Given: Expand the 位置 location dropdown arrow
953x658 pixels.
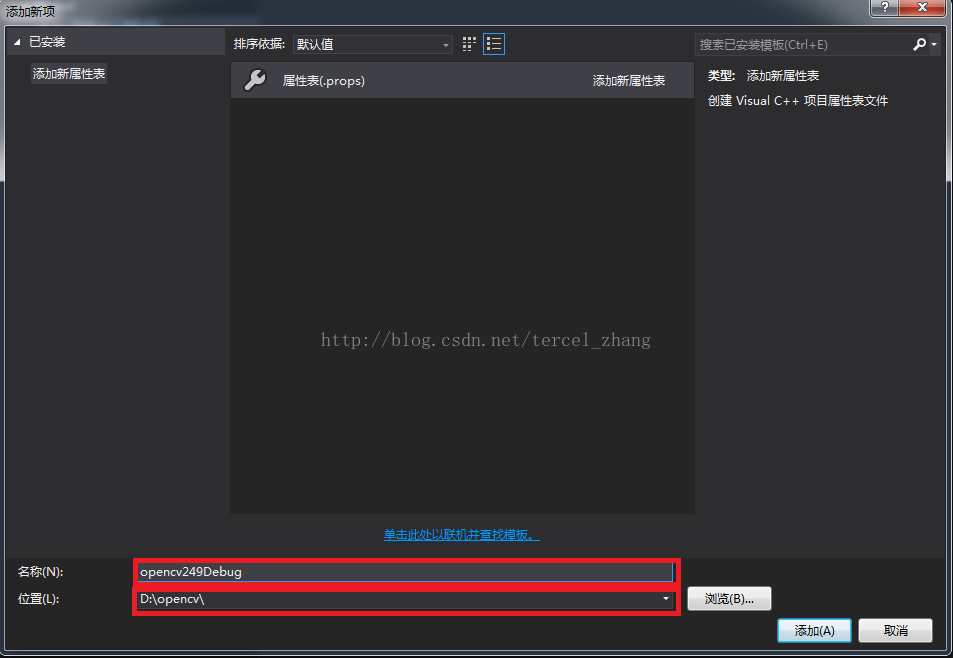Looking at the screenshot, I should pyautogui.click(x=666, y=599).
